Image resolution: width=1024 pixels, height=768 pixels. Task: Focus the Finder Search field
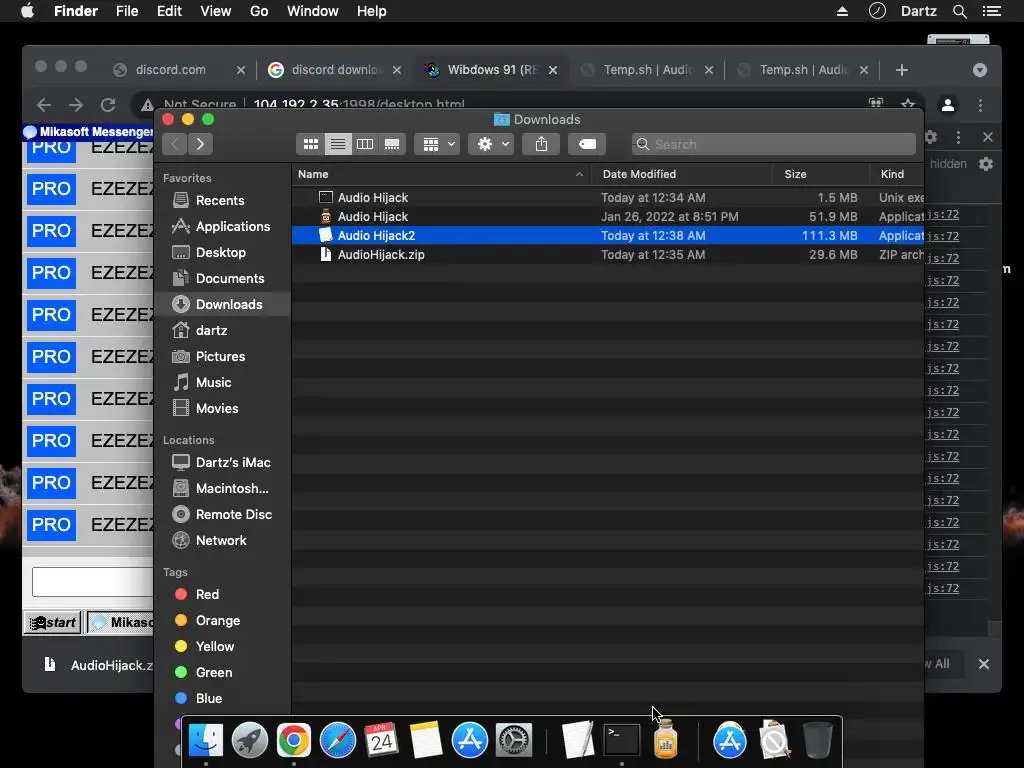(x=773, y=144)
